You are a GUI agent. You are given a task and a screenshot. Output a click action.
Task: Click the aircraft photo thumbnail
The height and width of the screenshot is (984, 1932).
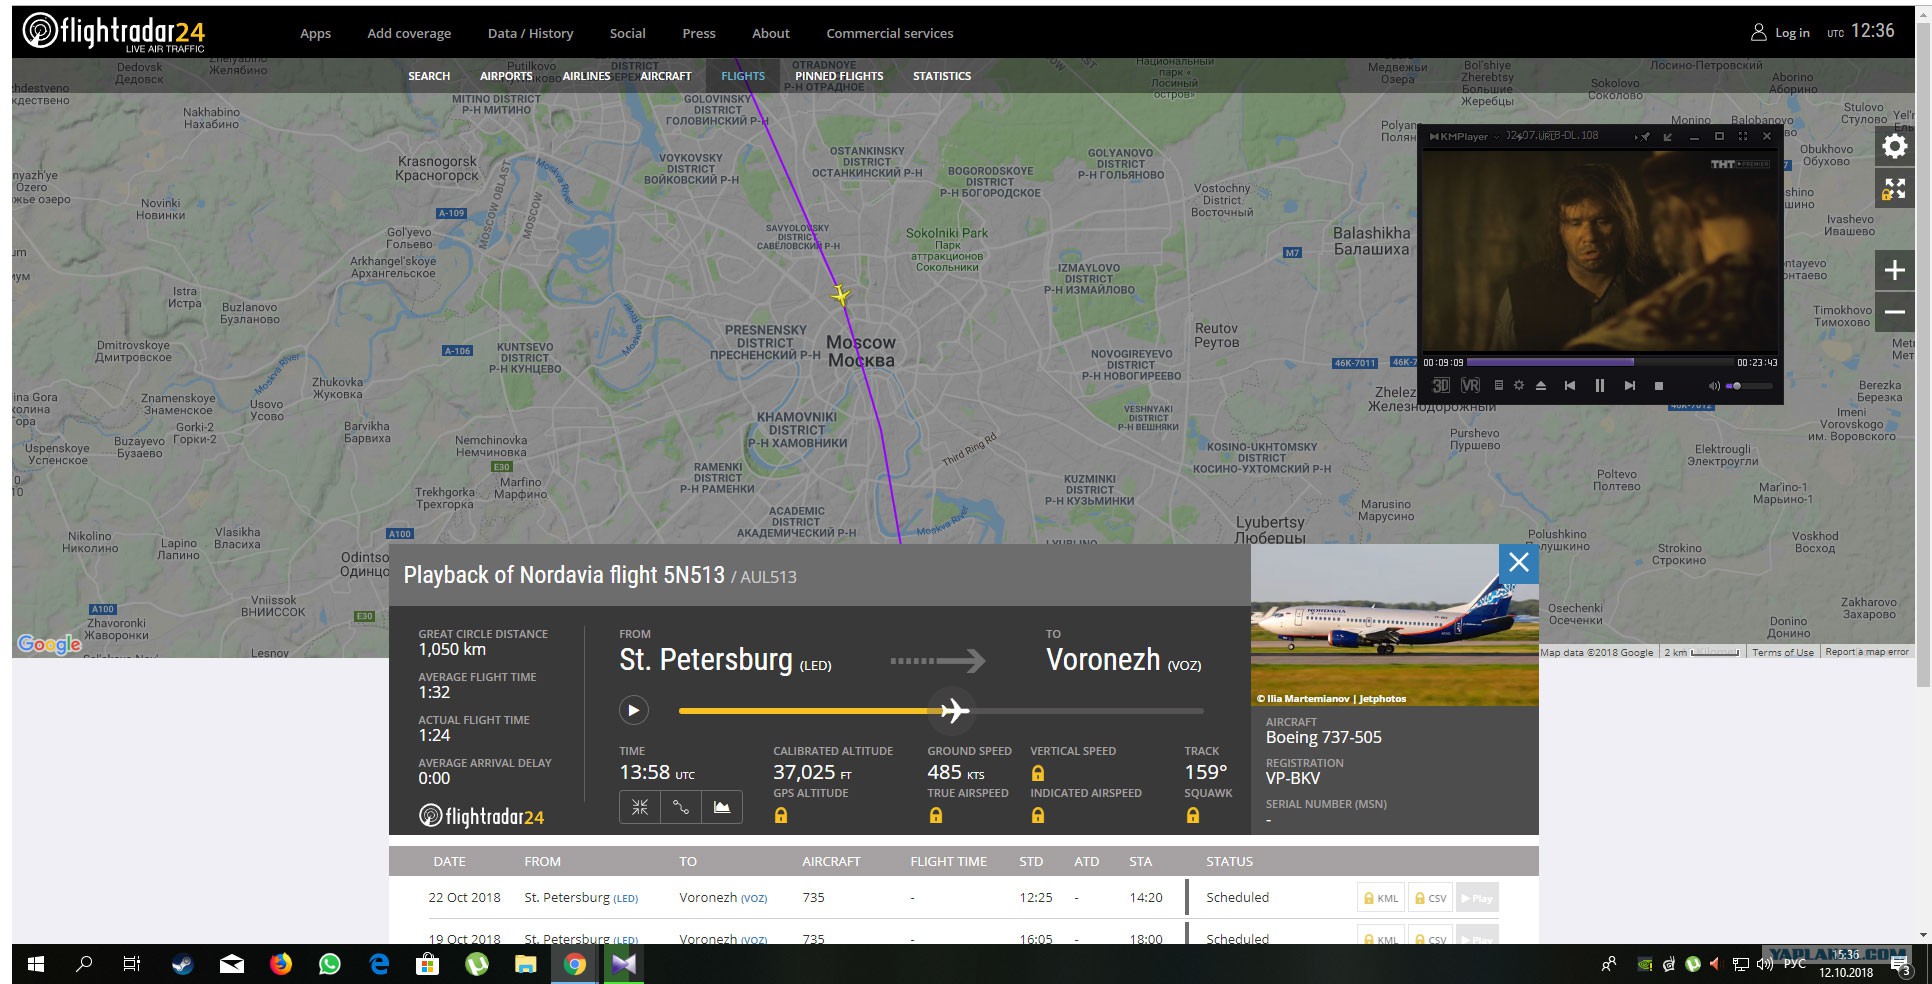1394,625
